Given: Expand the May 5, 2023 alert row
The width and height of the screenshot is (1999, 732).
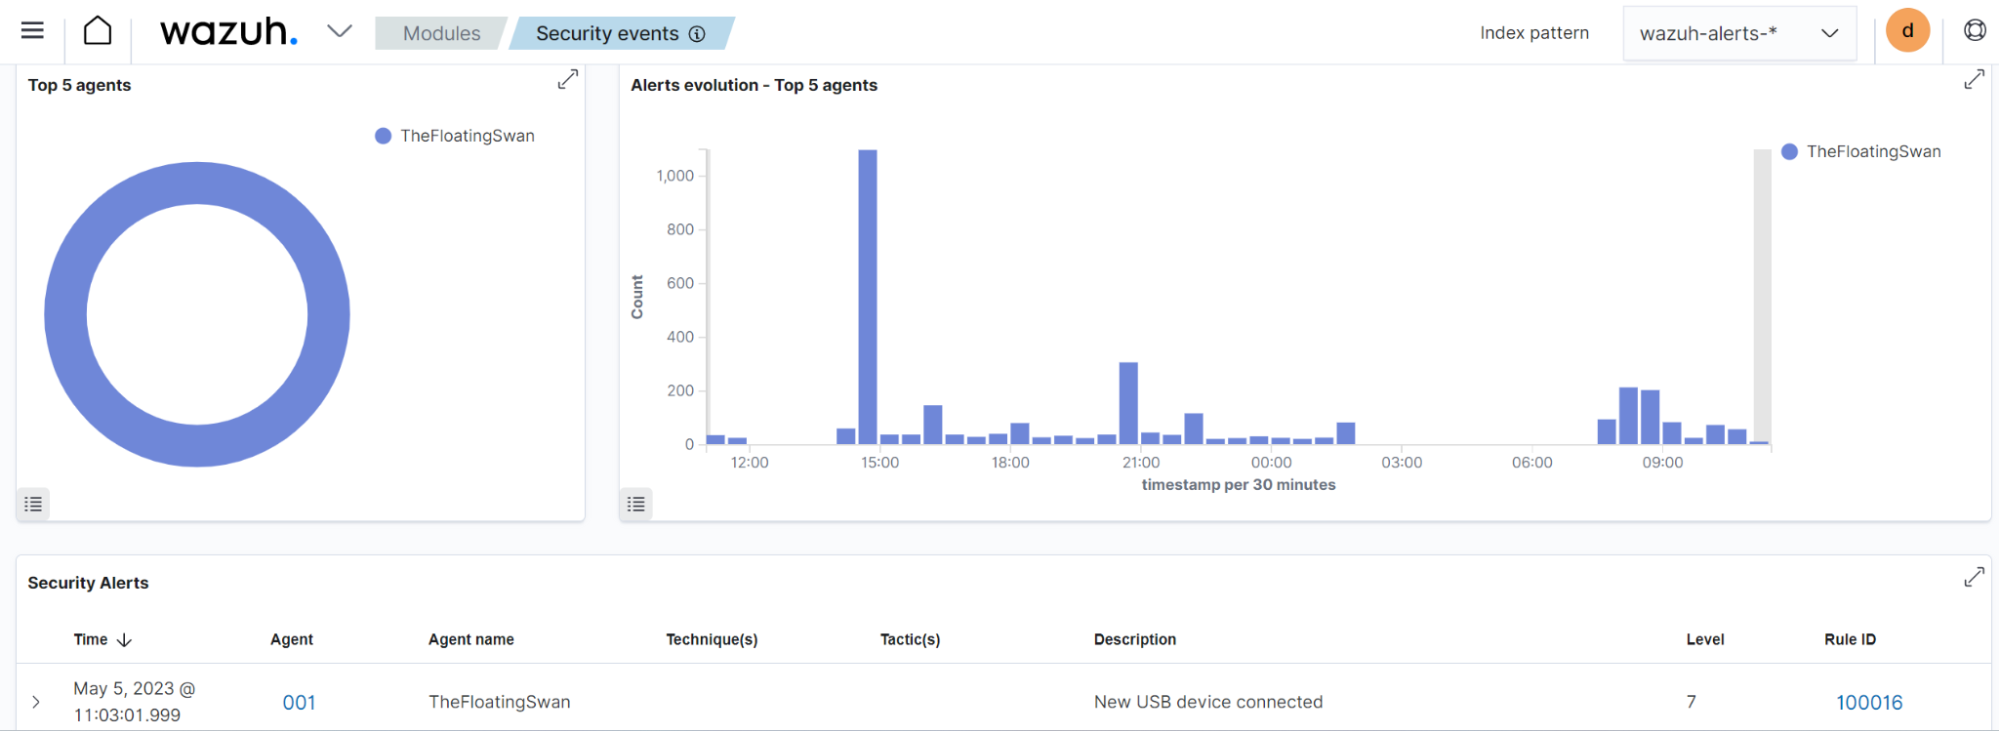Looking at the screenshot, I should click(x=36, y=702).
